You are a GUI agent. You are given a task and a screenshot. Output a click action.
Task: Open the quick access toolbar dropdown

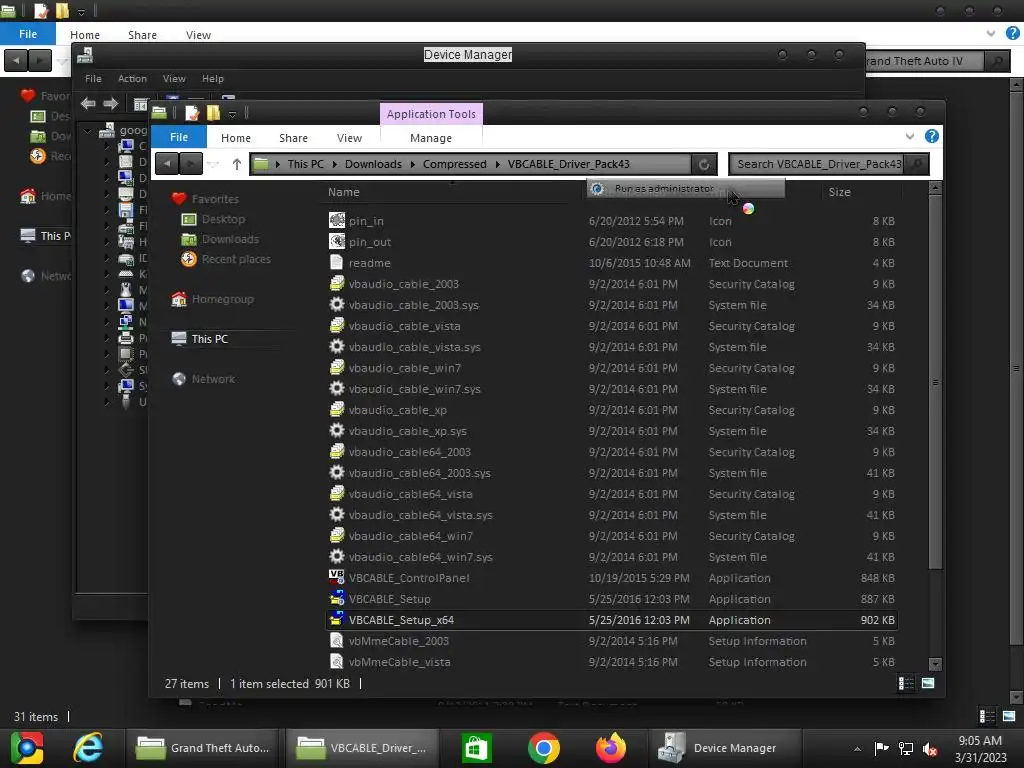(x=232, y=114)
